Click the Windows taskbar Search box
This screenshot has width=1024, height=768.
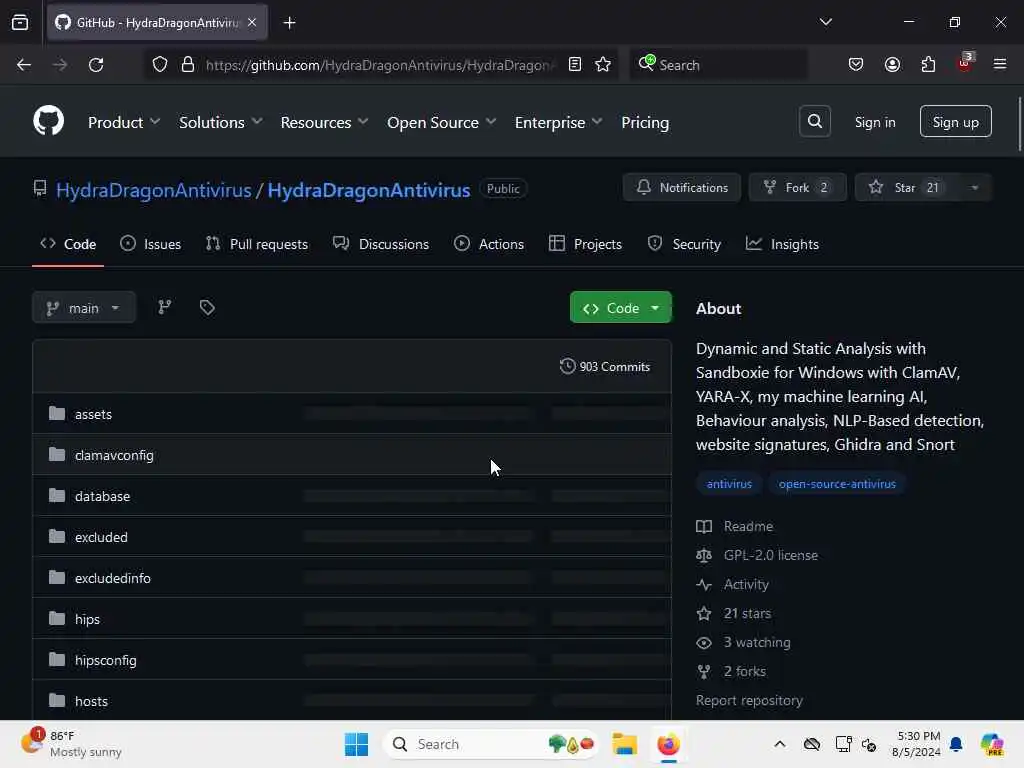coord(491,744)
